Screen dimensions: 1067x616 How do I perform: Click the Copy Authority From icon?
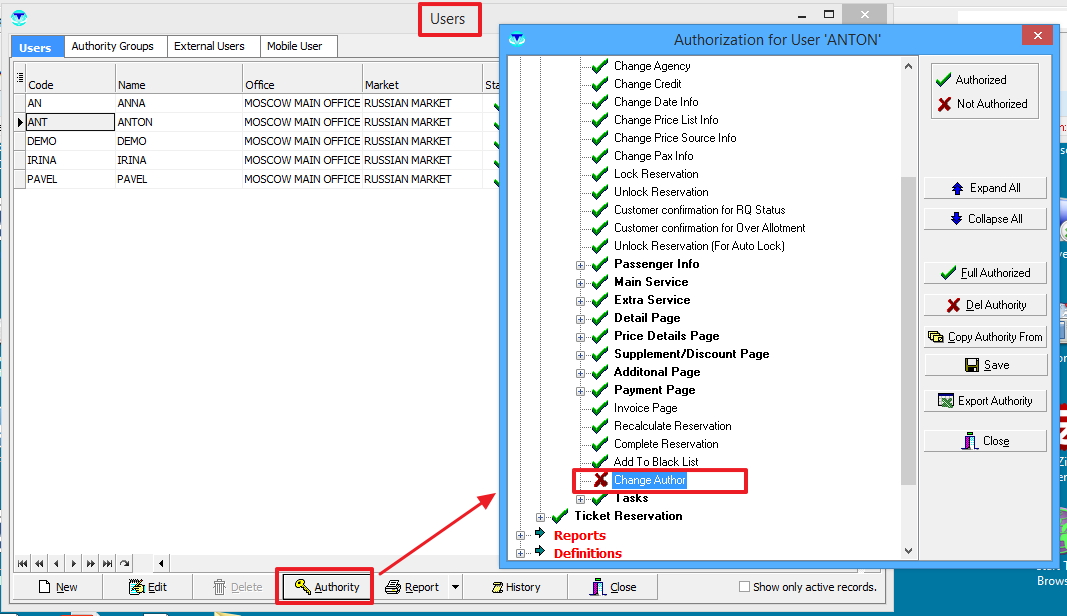pos(936,337)
